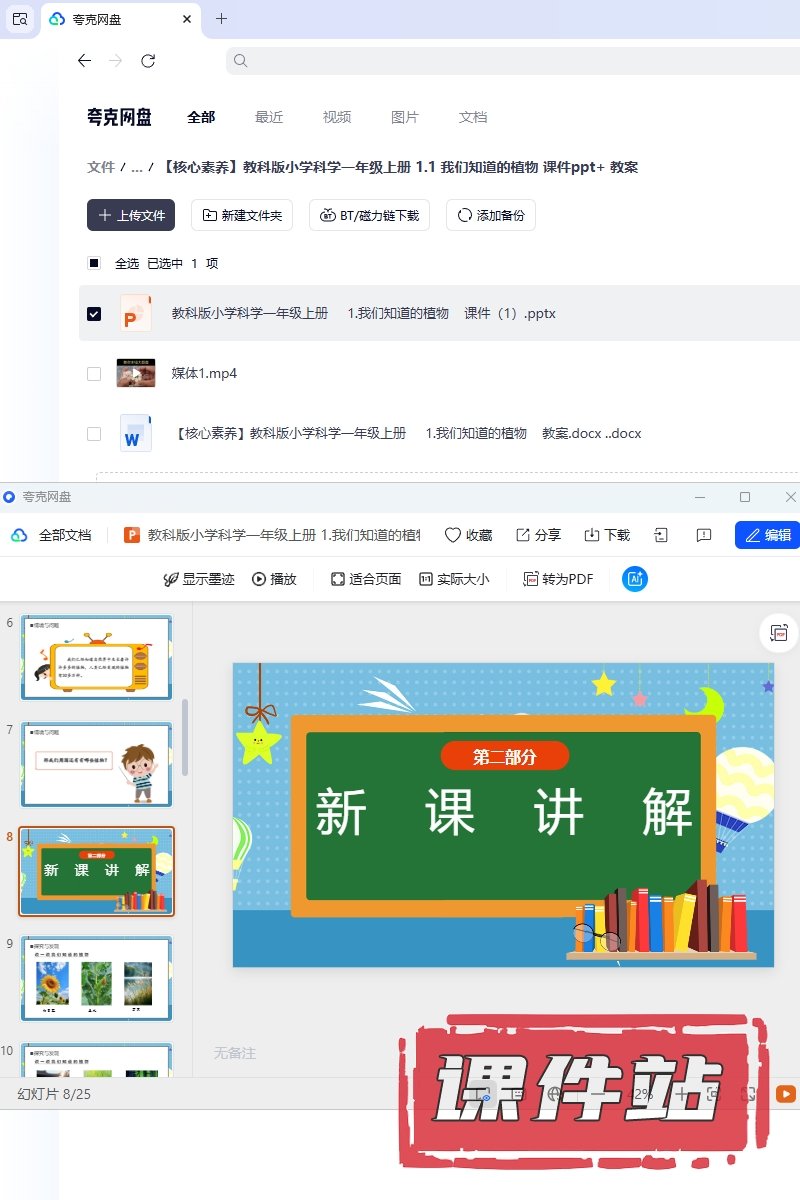Viewport: 800px width, 1200px height.
Task: Tick the checkbox for 媒体1.mp4
Action: (94, 374)
